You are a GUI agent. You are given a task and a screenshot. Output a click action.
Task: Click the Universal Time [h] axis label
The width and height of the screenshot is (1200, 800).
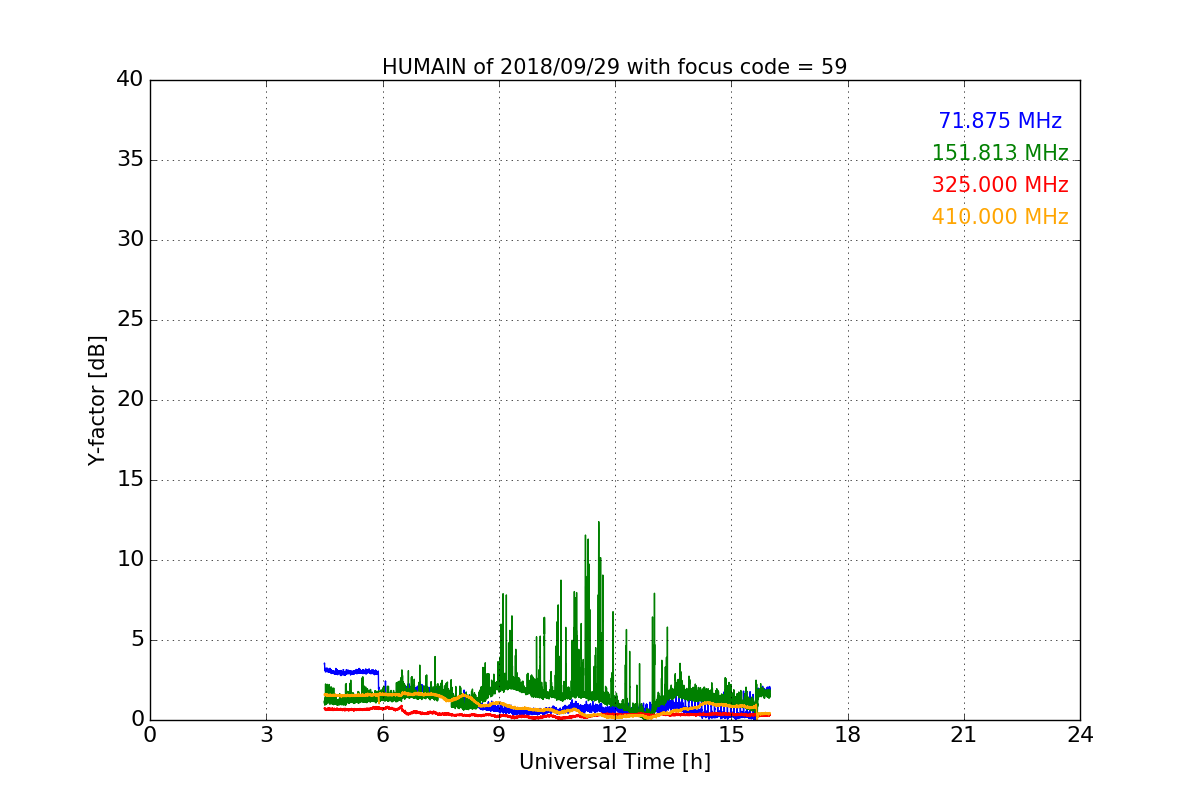614,762
